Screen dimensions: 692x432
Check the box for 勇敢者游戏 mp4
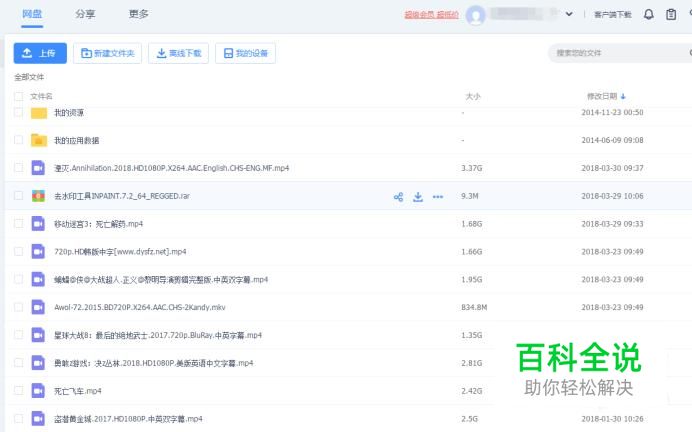(19, 363)
